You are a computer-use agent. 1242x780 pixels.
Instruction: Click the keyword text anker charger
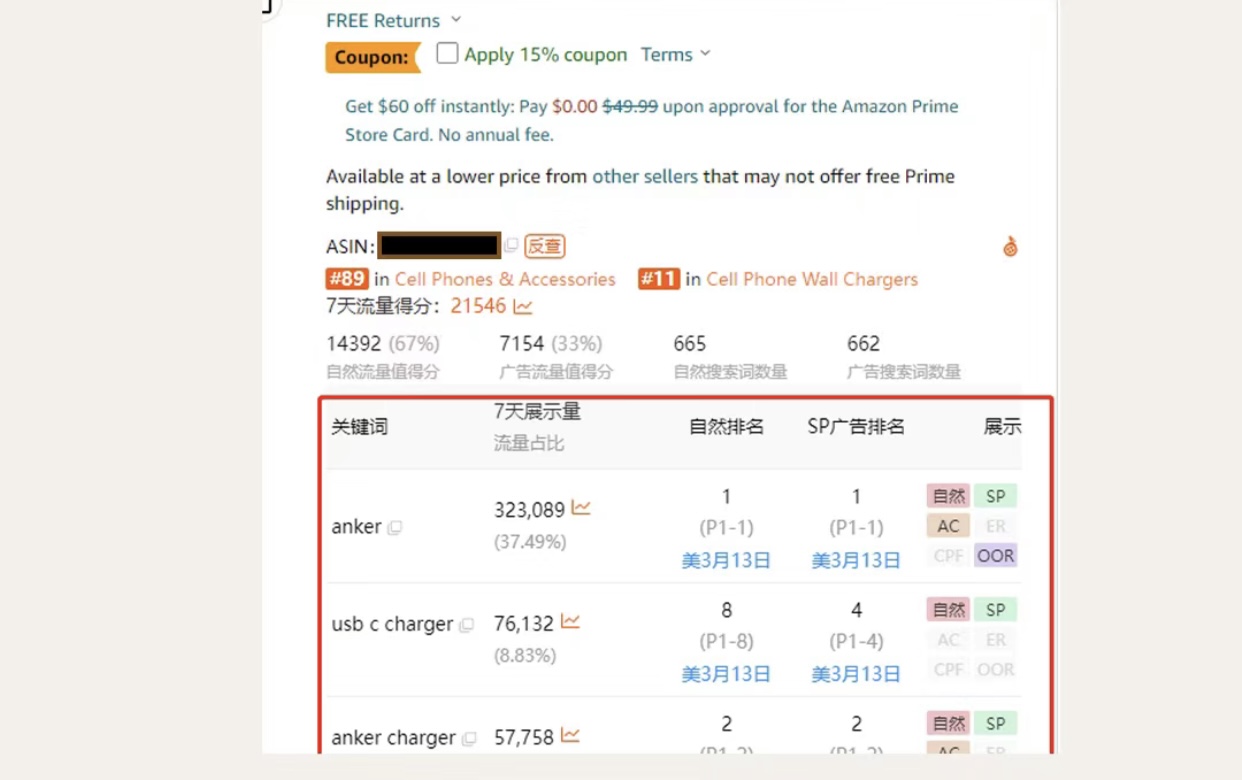point(393,738)
